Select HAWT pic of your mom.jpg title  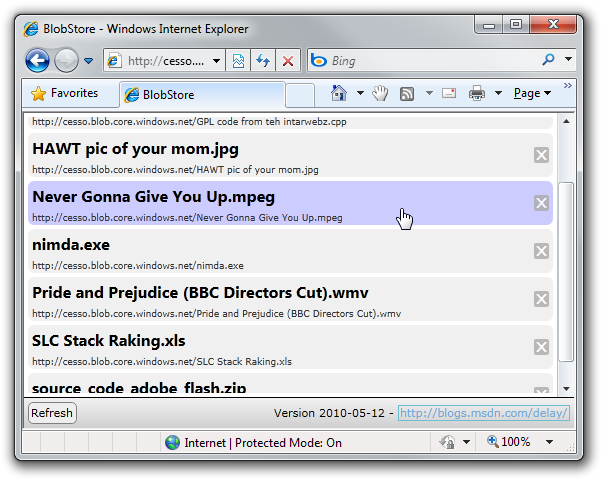(x=136, y=149)
